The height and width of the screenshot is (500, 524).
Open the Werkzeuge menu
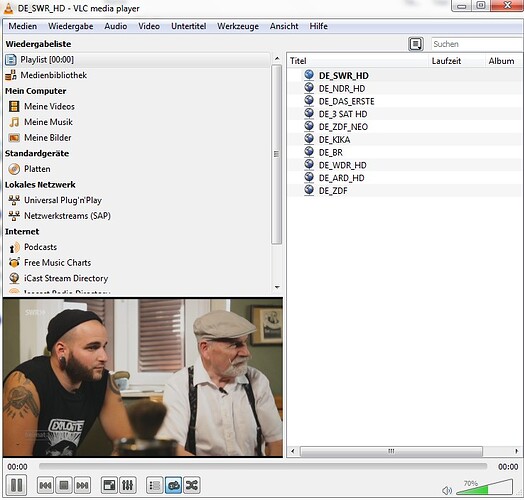[x=238, y=26]
